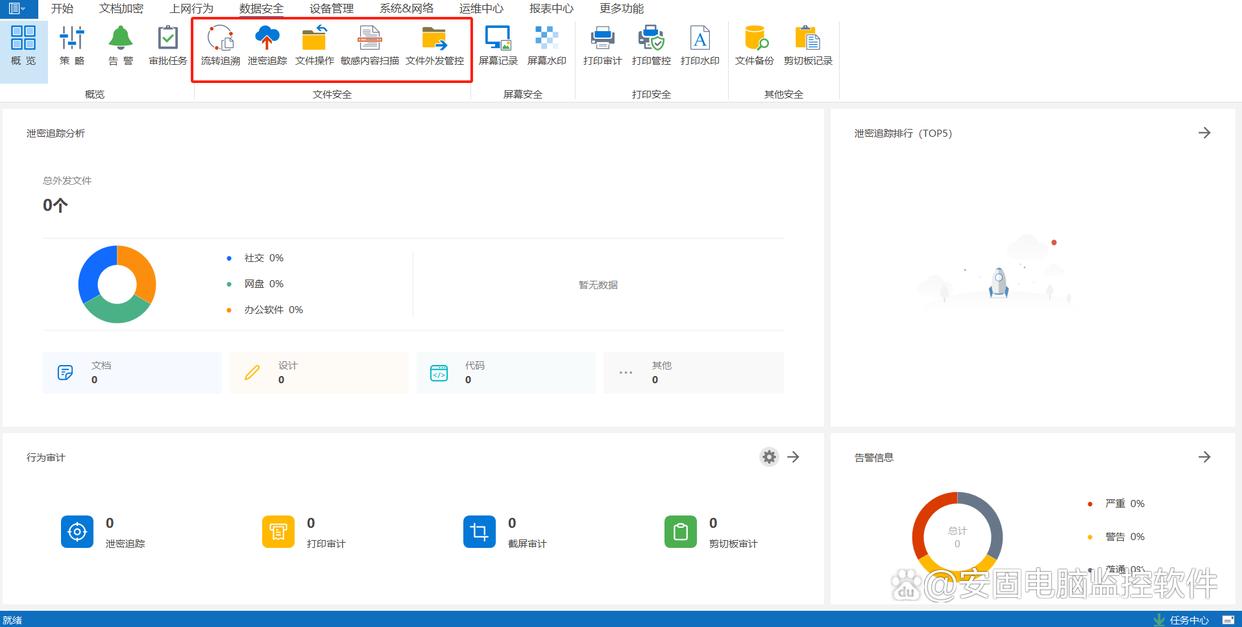Open the 更多功能 menu
Screen dimensions: 1242x627
tap(621, 9)
